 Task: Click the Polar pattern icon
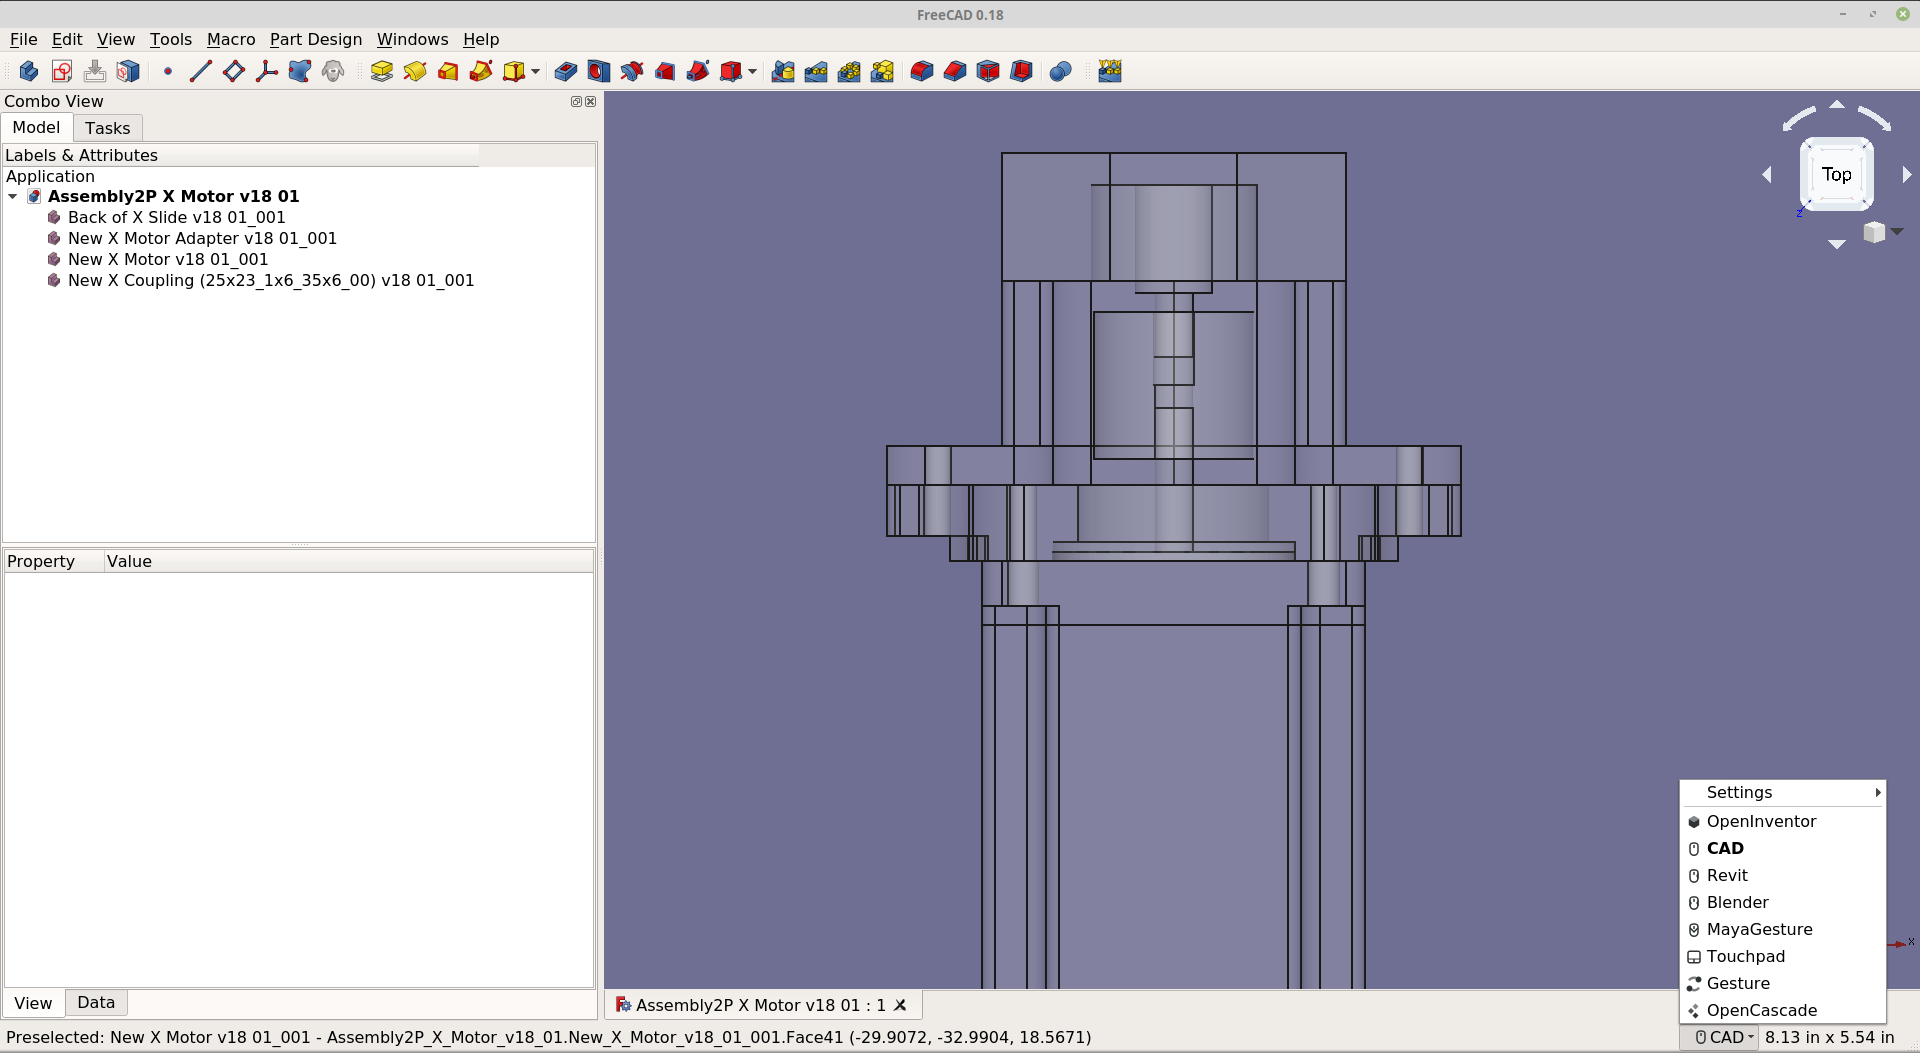point(849,71)
